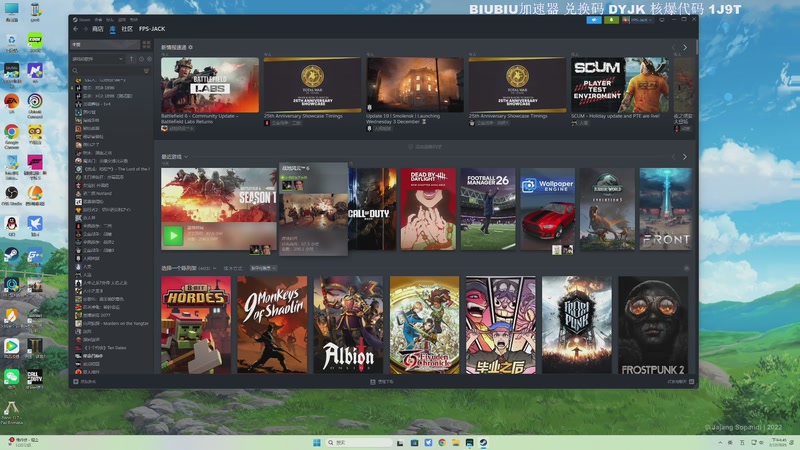Open friends and chat at bottom-right
800x450 pixels.
[681, 382]
